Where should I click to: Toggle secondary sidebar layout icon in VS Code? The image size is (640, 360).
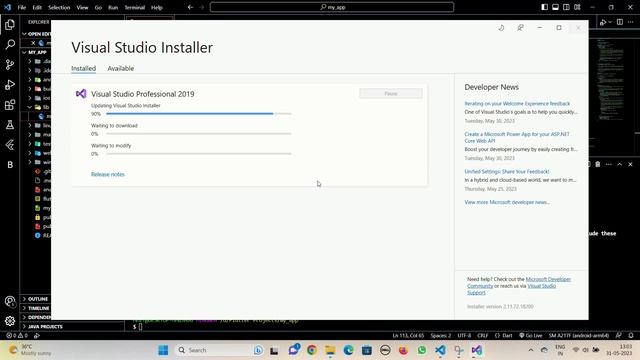[566, 7]
